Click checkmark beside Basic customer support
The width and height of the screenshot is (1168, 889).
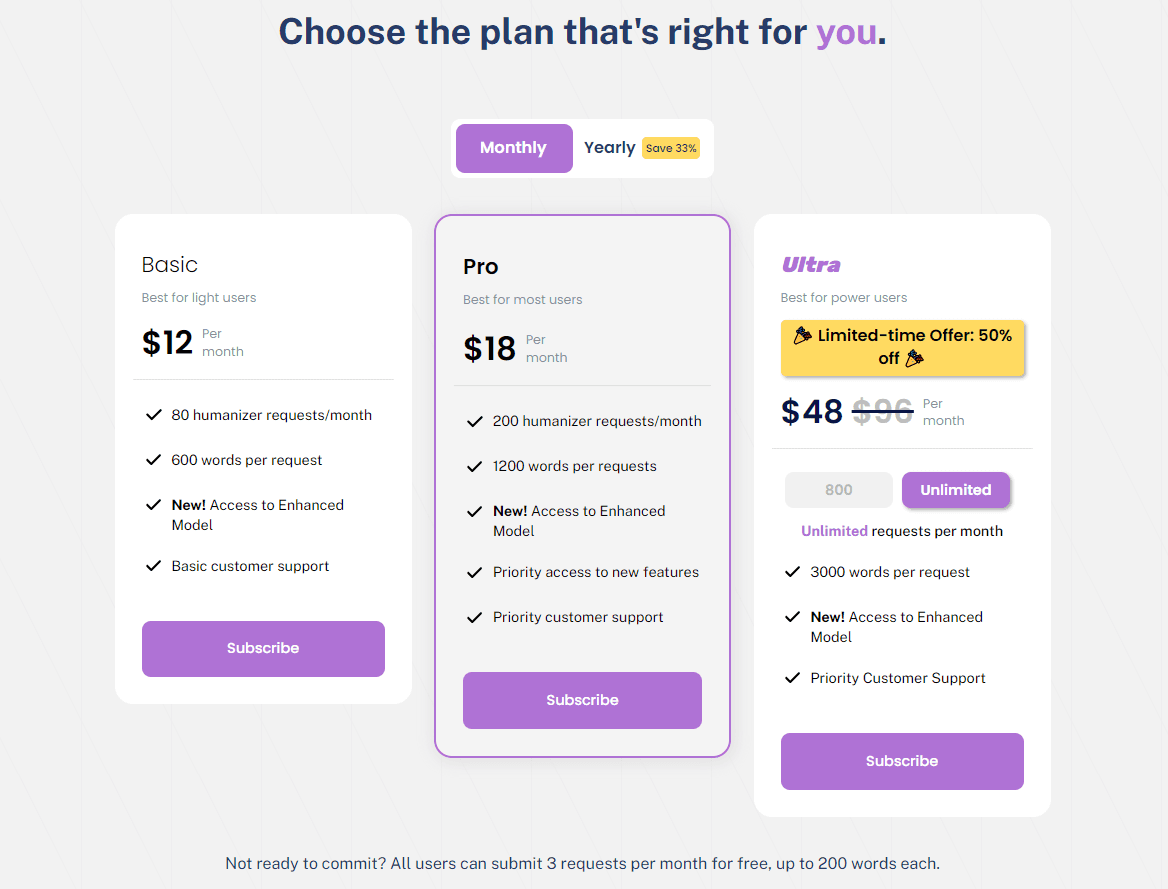pyautogui.click(x=154, y=566)
